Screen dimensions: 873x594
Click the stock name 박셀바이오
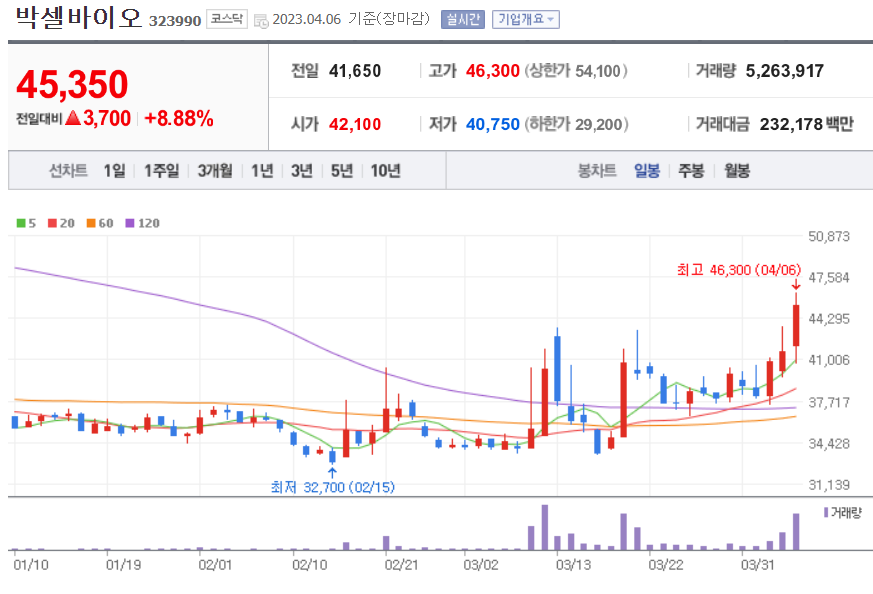pos(79,18)
